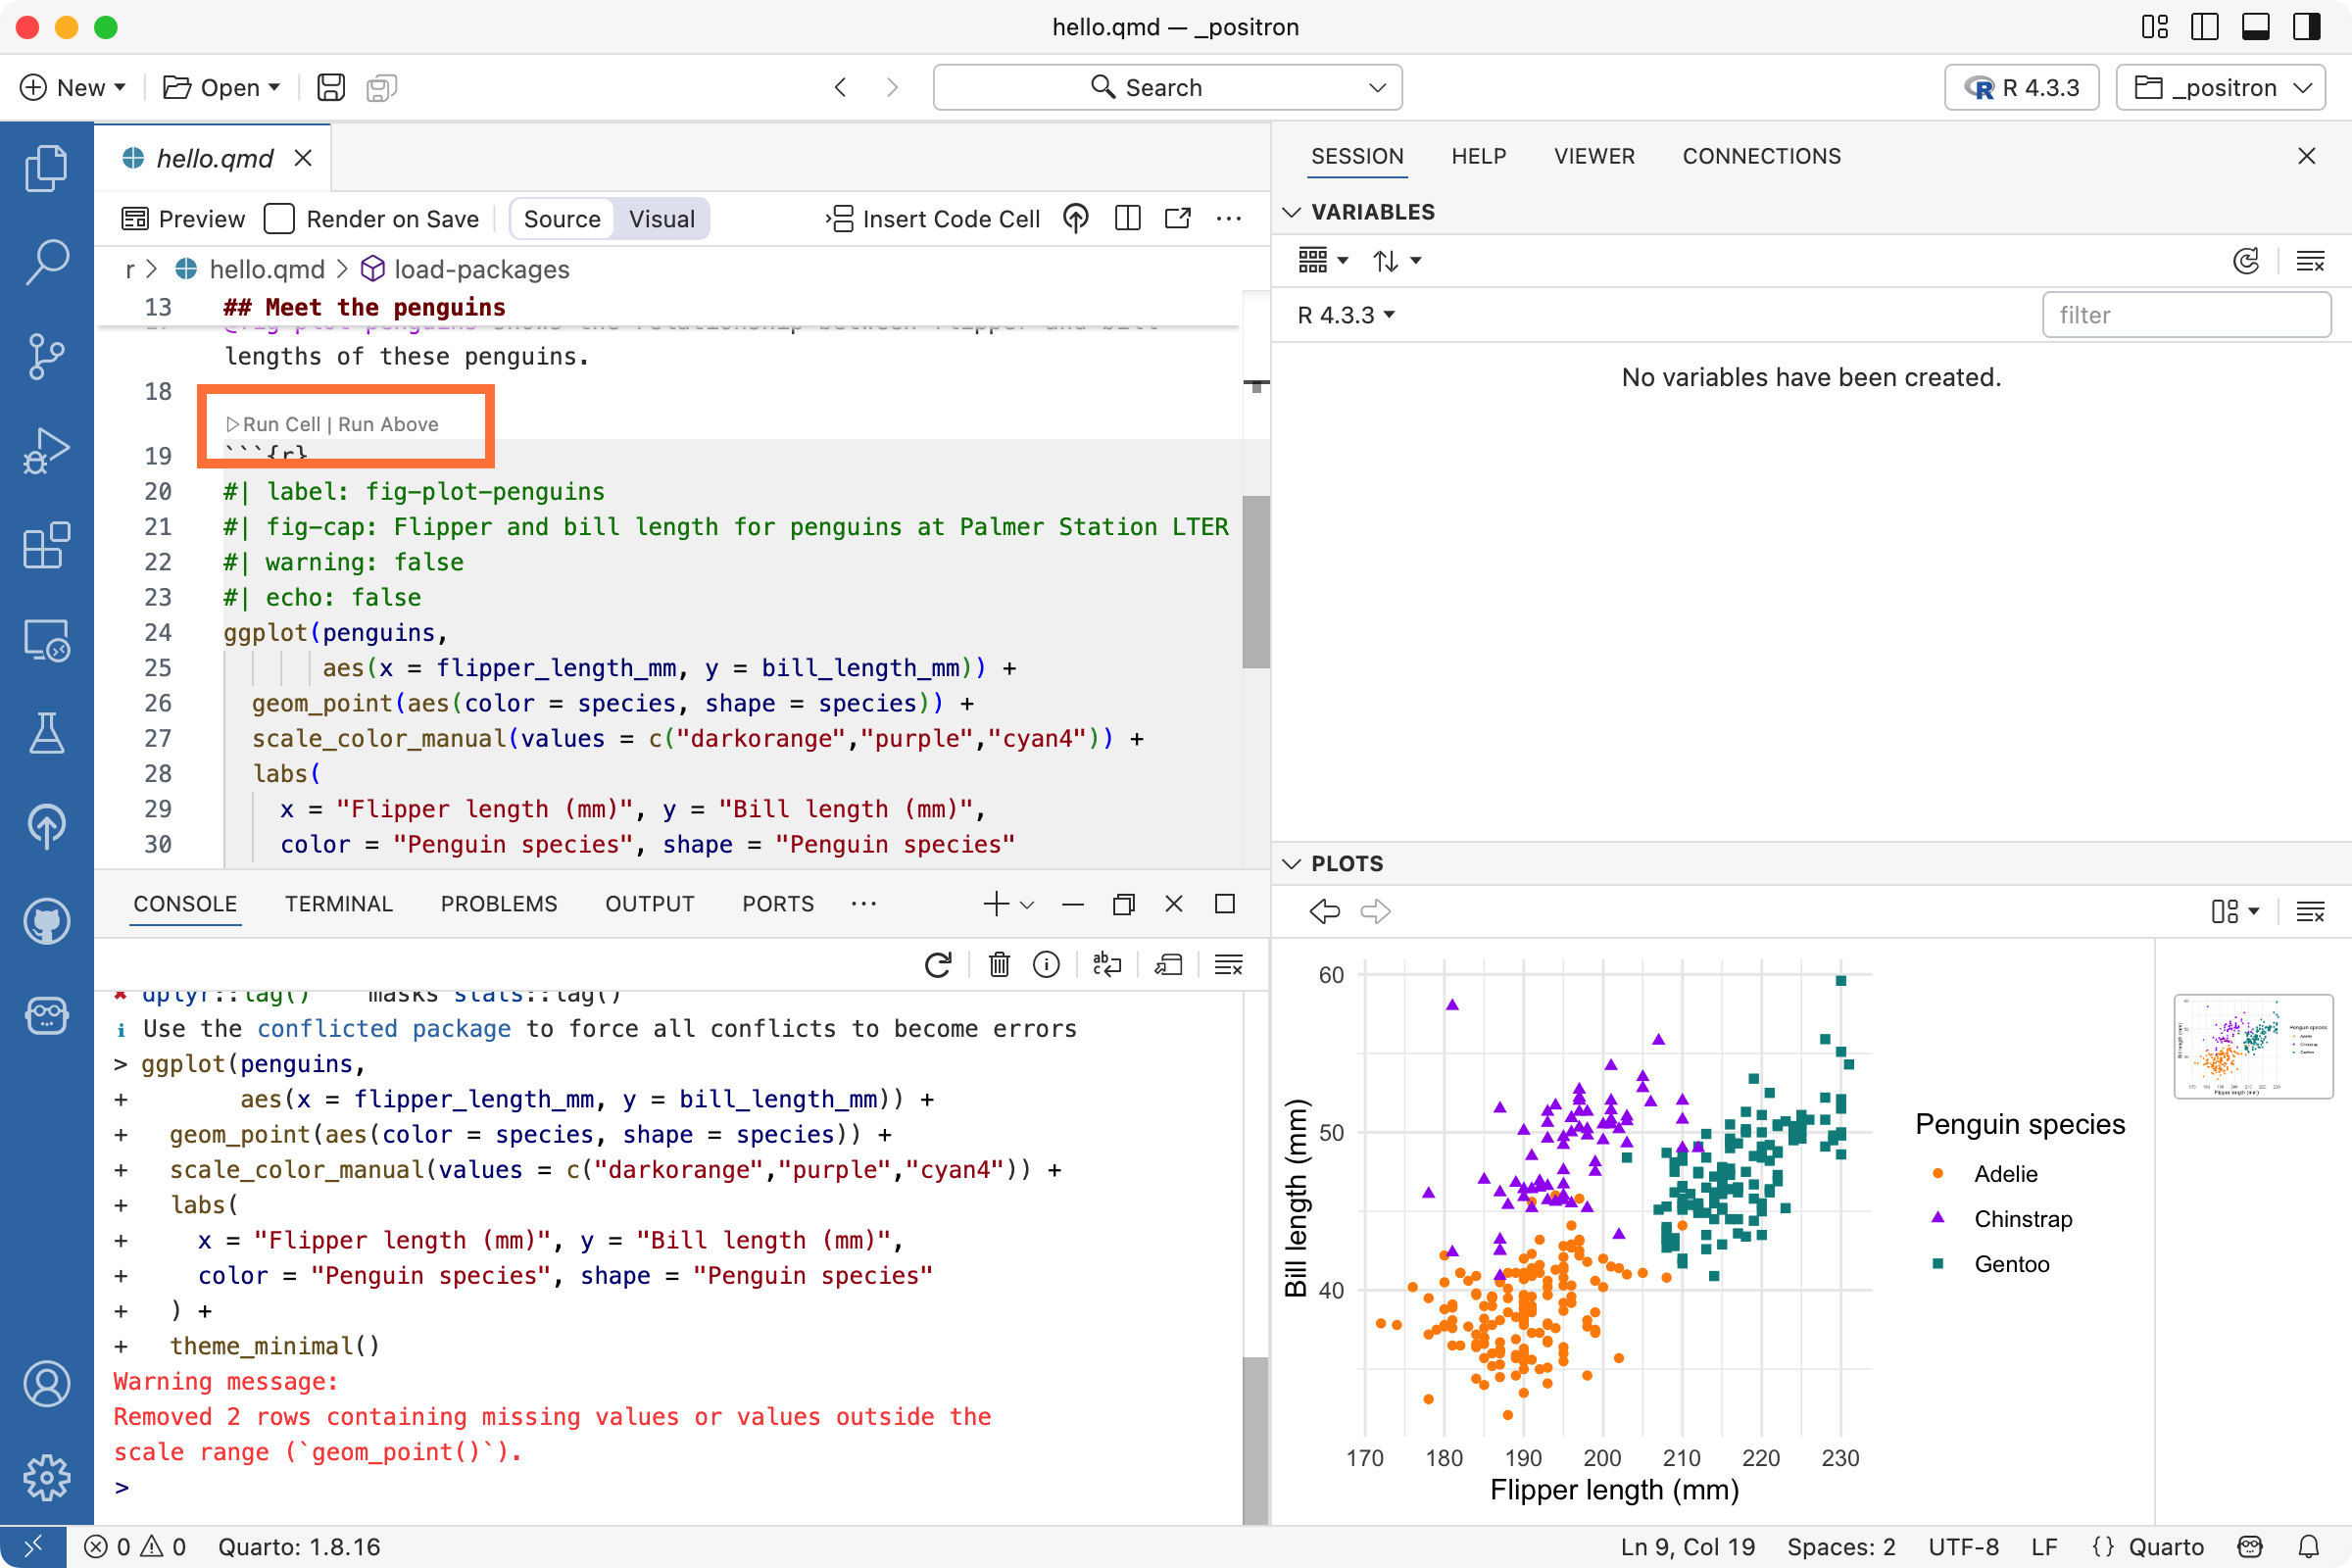The width and height of the screenshot is (2352, 1568).
Task: Clear all variables with the clear icon
Action: point(2310,261)
